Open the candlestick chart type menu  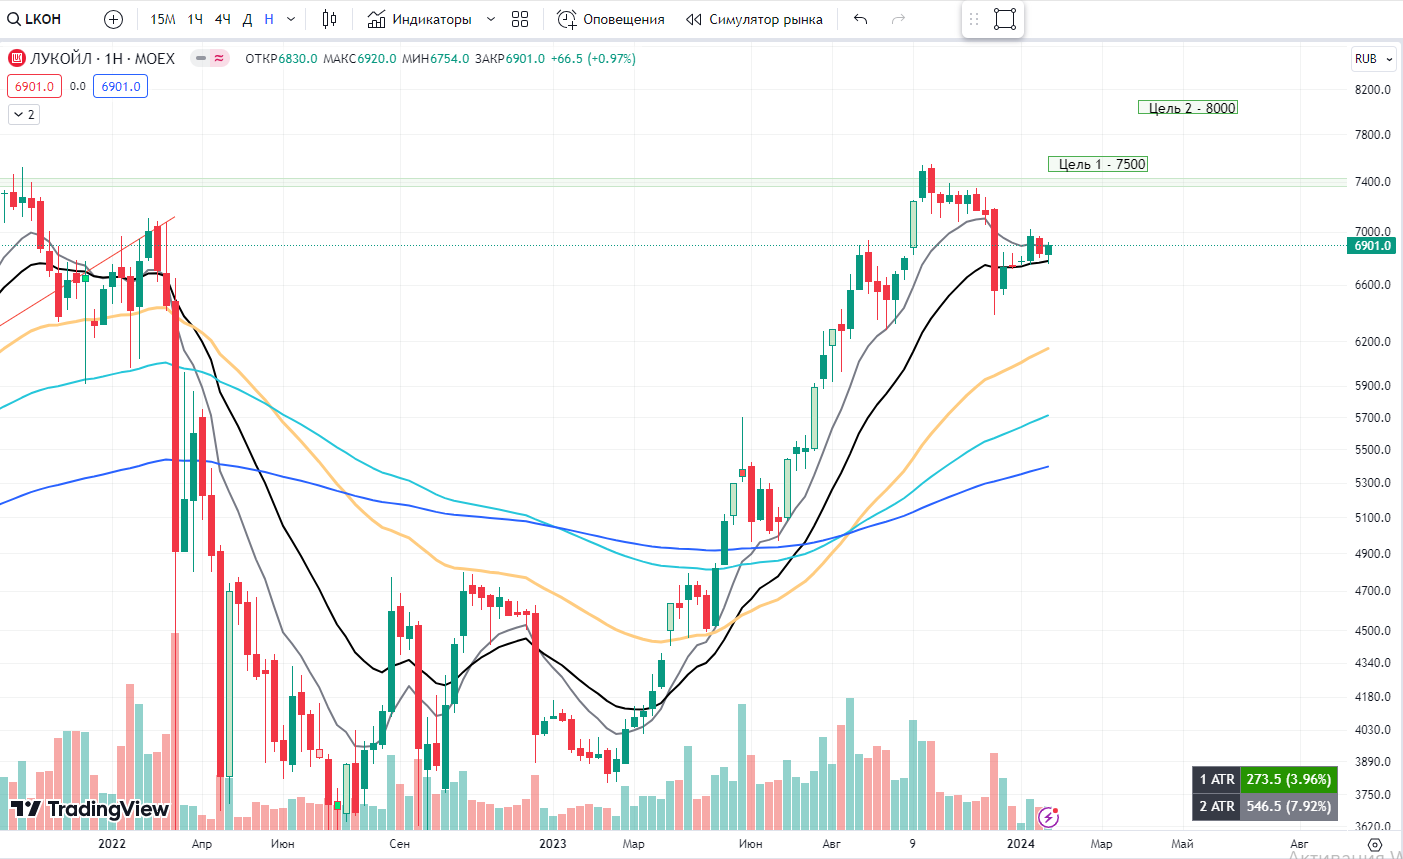tap(330, 19)
